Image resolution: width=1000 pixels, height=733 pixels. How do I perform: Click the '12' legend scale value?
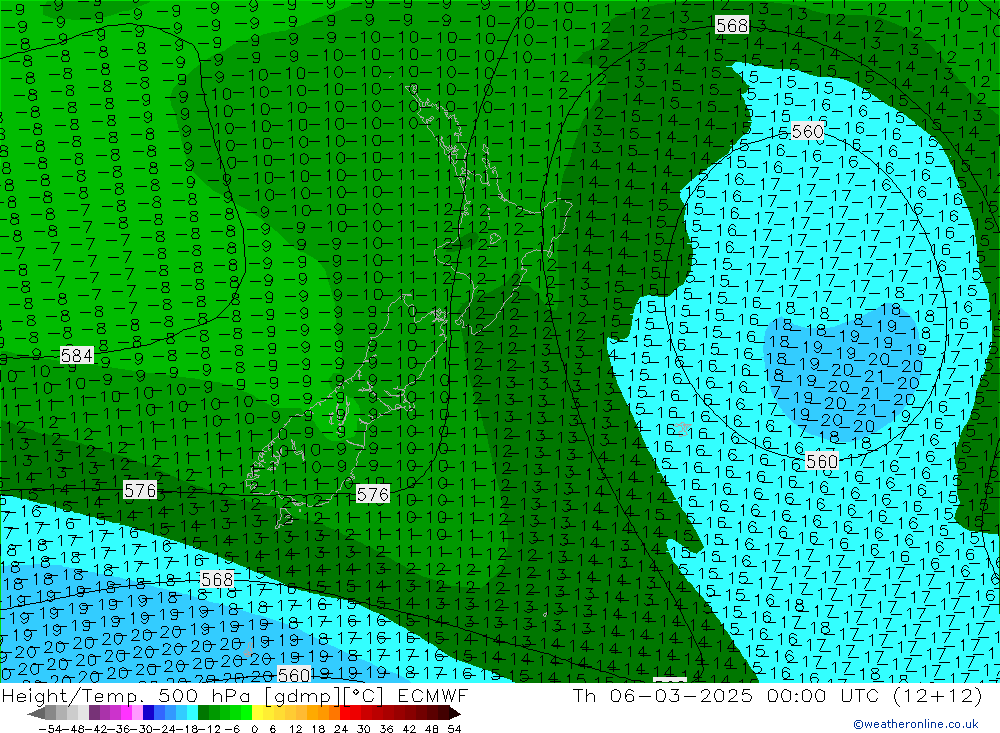[295, 729]
